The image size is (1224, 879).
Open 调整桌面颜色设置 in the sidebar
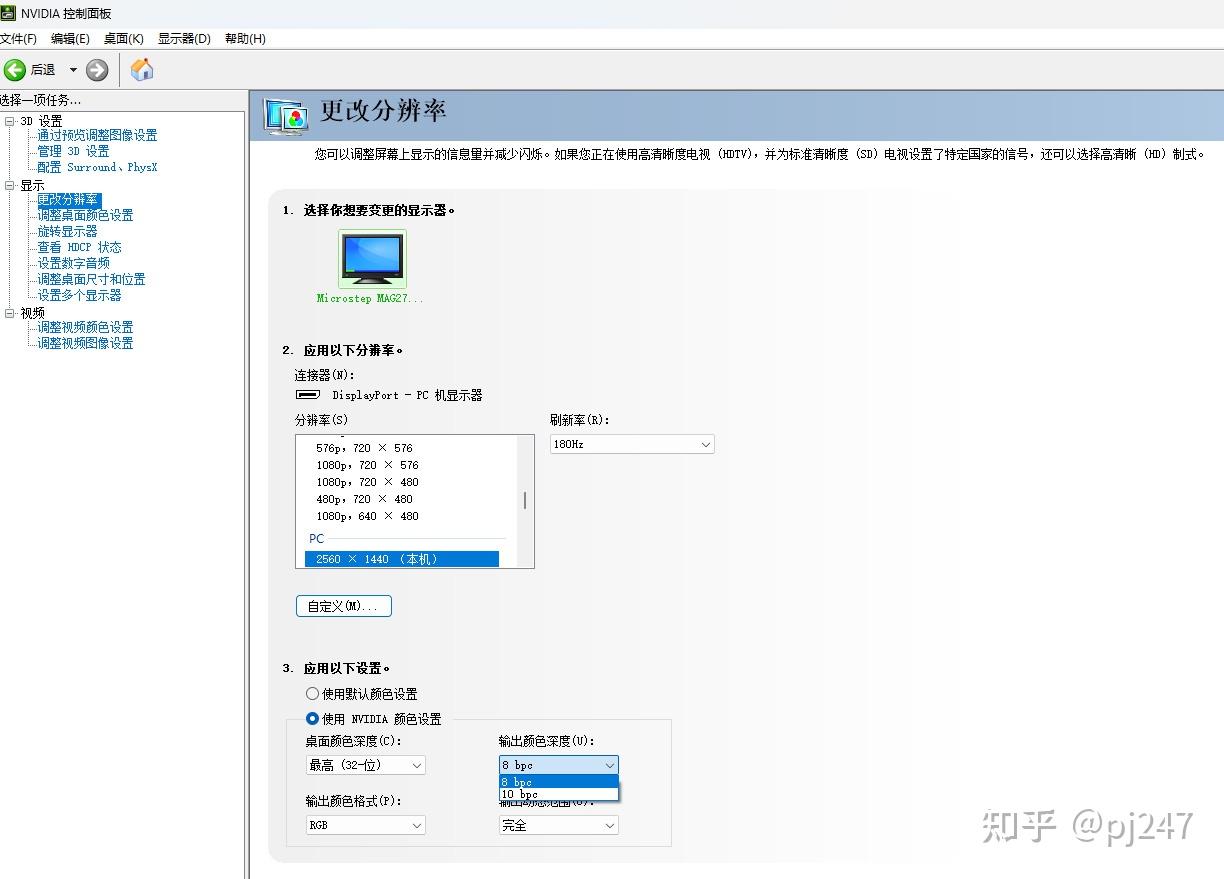pos(85,215)
